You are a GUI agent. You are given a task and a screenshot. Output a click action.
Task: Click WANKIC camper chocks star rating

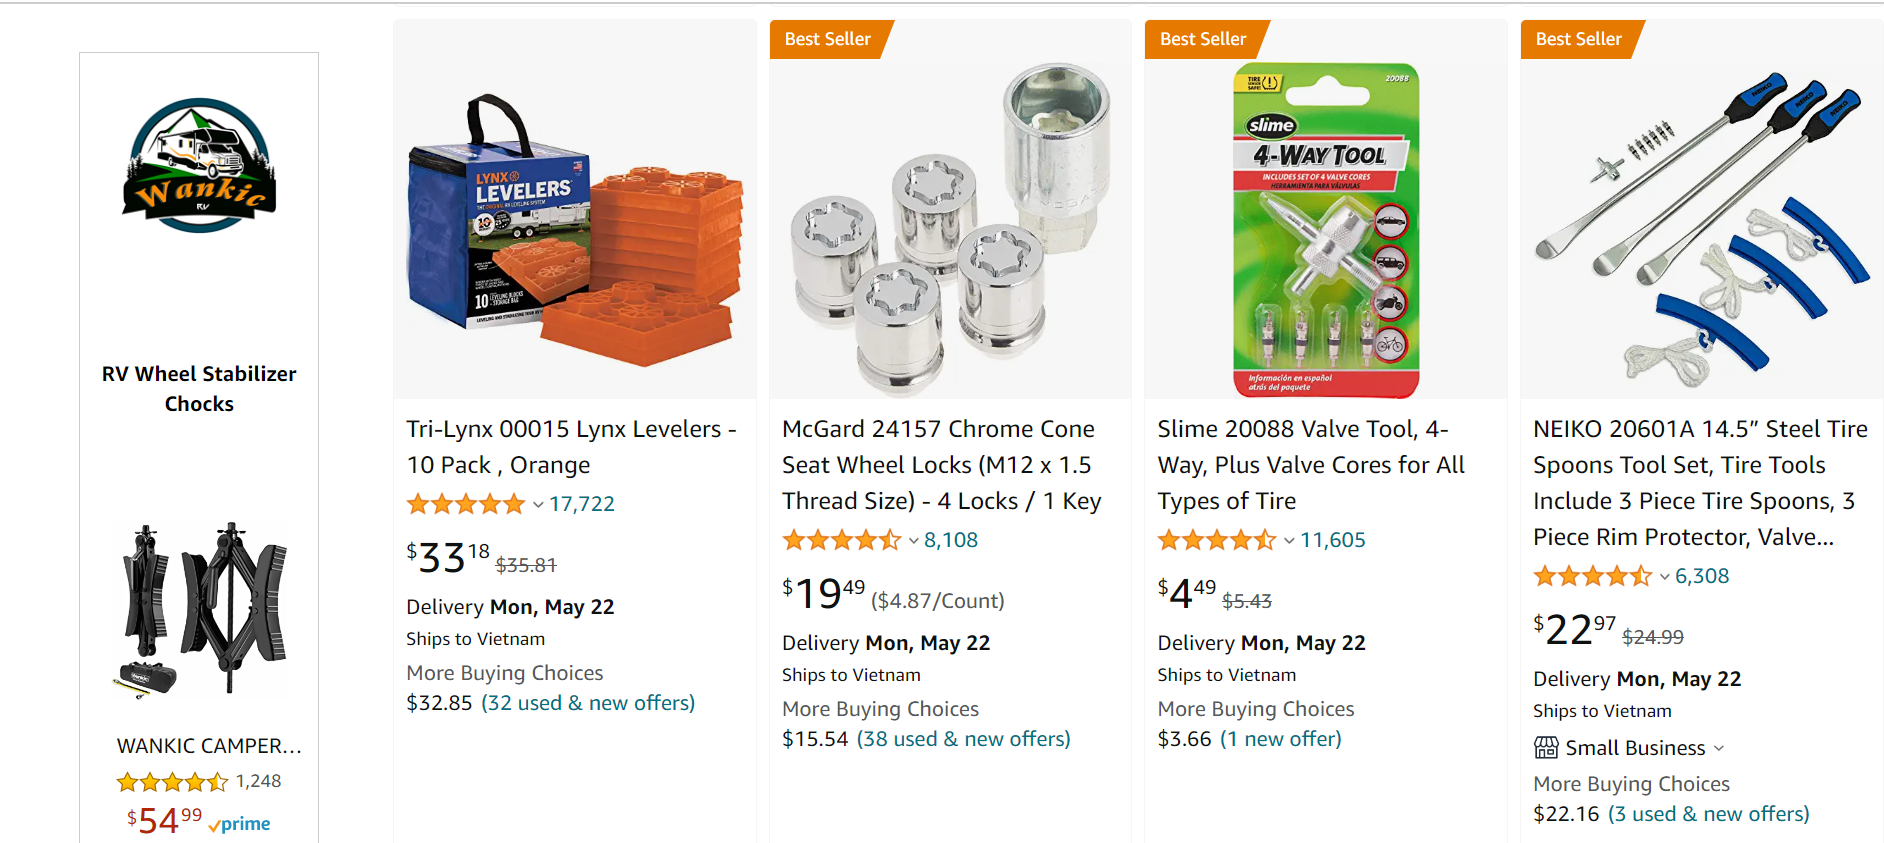pos(172,782)
